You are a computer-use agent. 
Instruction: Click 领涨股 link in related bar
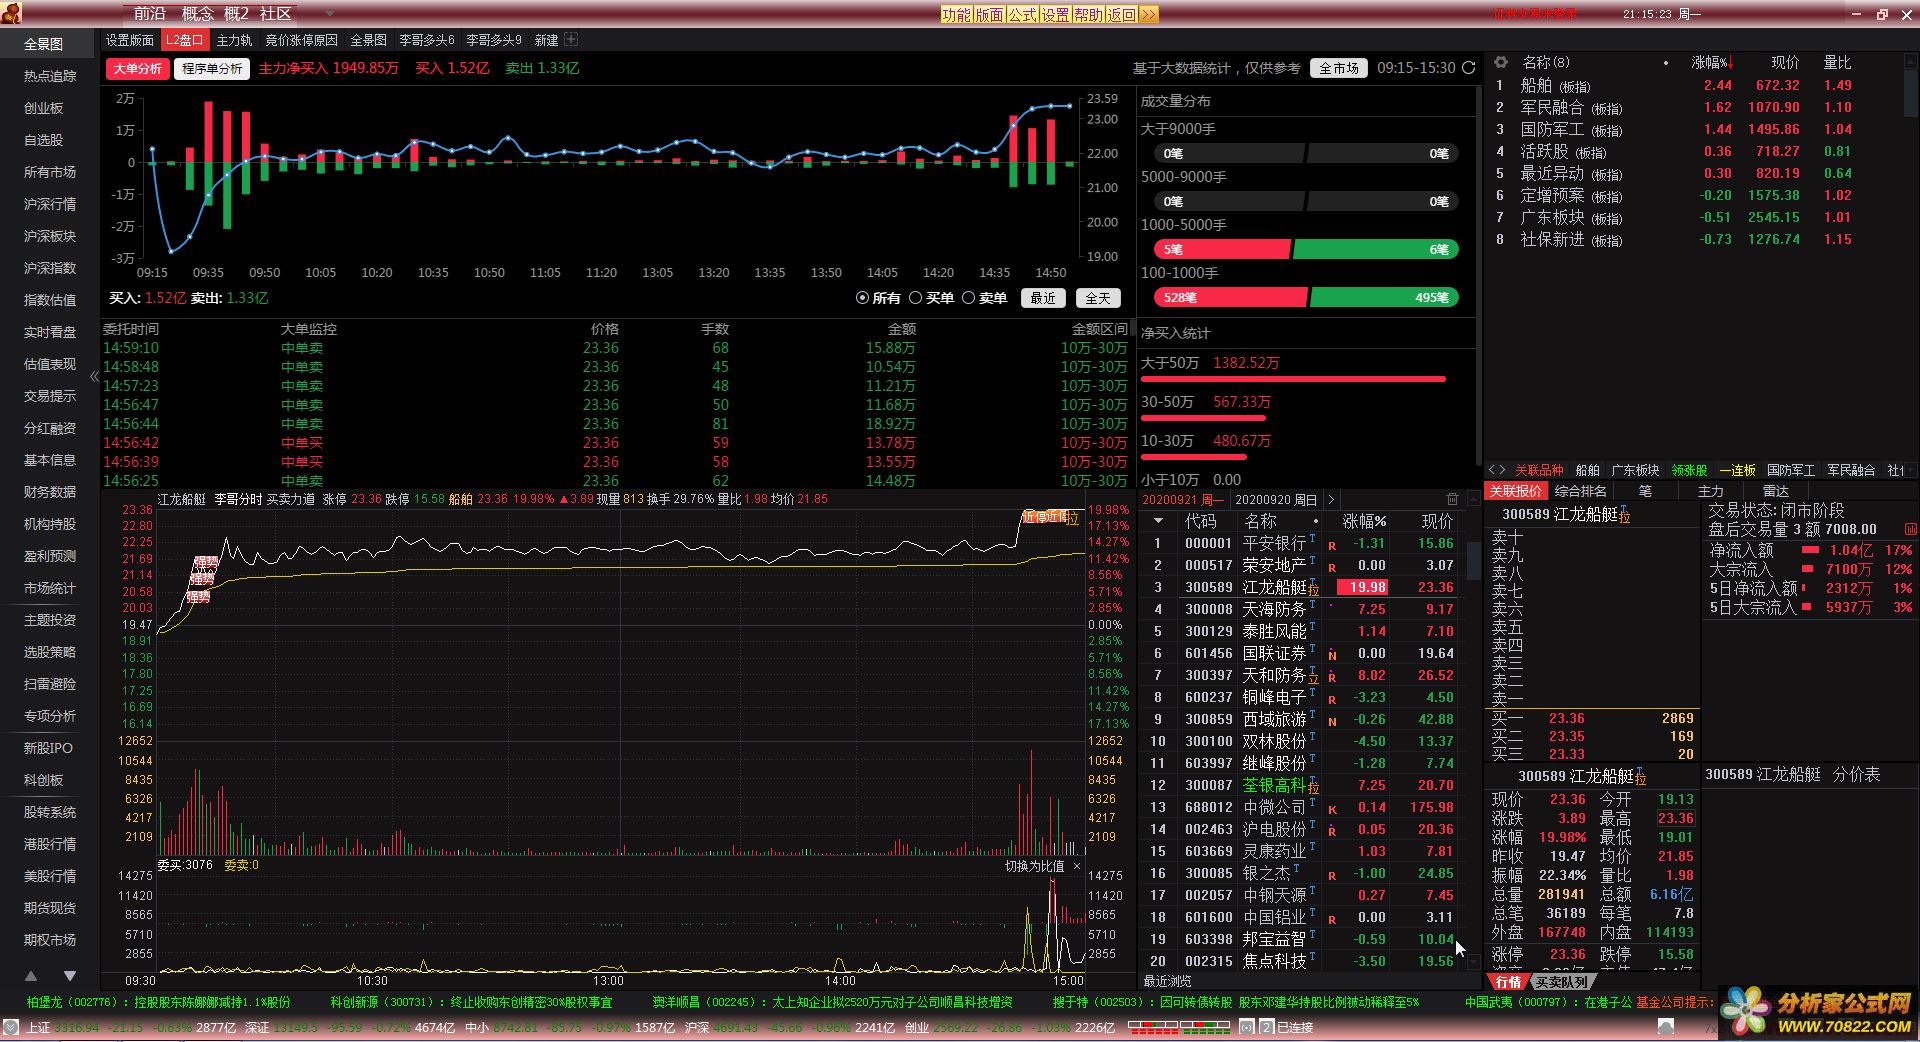coord(1689,470)
